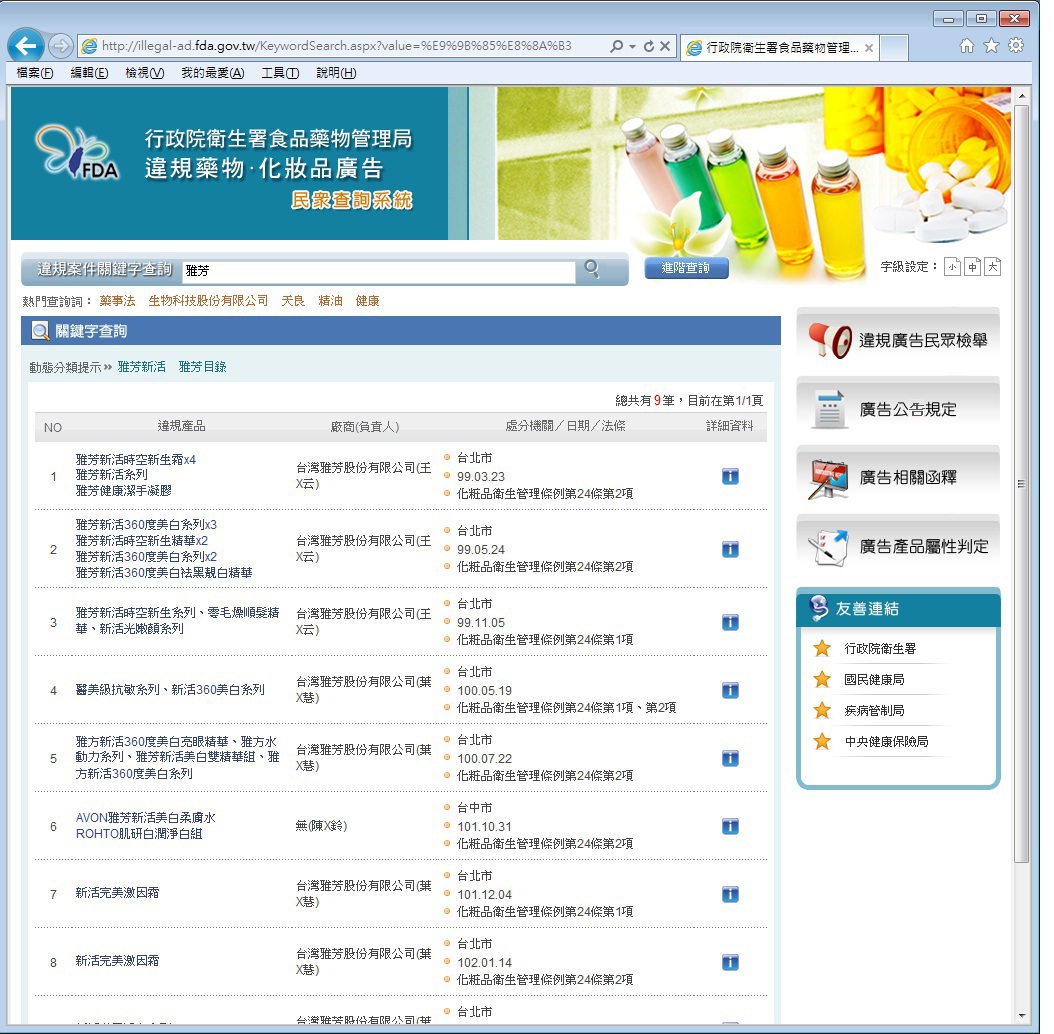Open 廣告公告規定 sidebar banner

pos(898,409)
